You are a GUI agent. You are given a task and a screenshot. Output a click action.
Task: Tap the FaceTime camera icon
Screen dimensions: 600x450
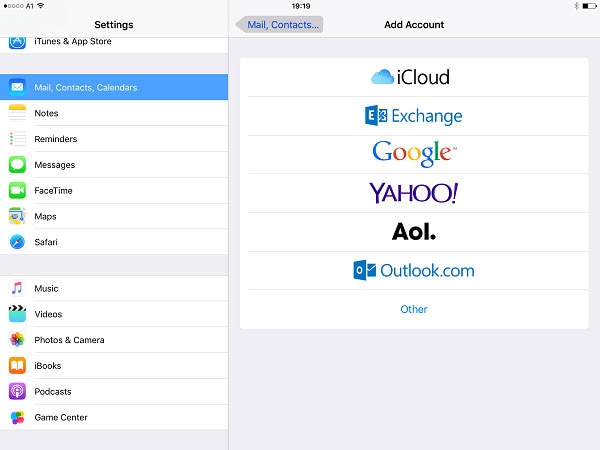(17, 191)
